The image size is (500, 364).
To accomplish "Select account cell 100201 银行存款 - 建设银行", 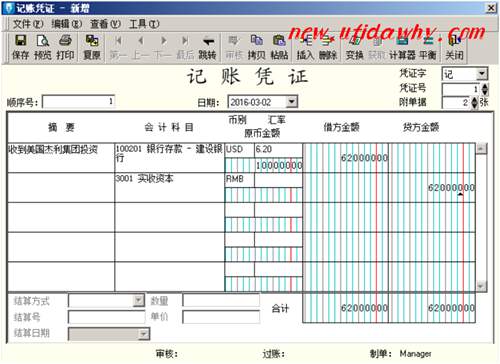I will (170, 158).
